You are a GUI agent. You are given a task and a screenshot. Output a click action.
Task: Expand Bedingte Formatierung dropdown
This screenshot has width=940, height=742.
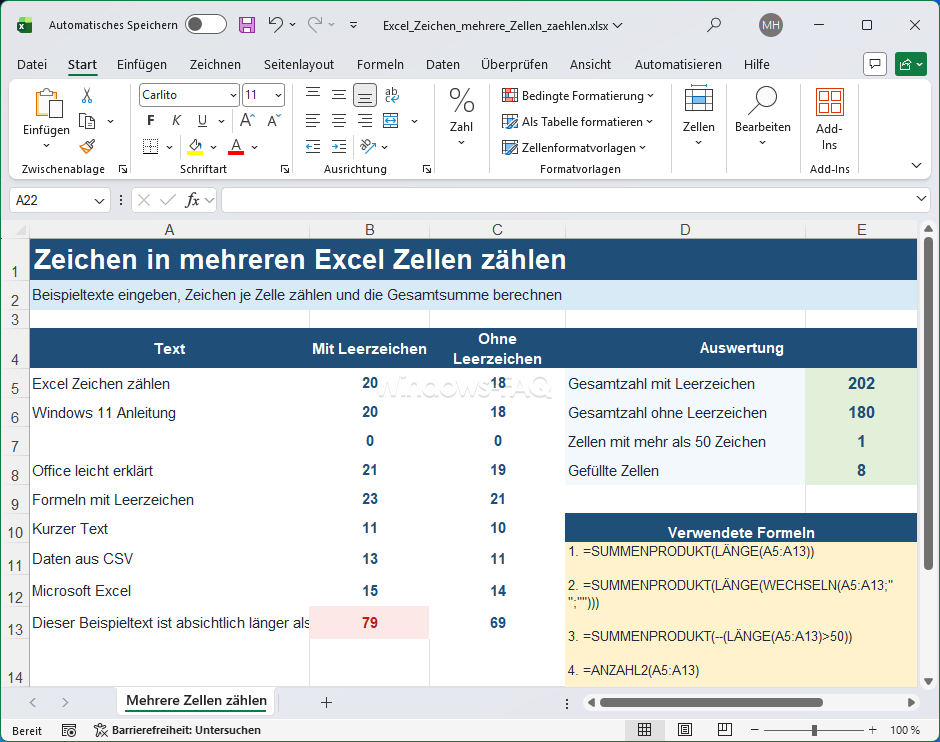[578, 95]
